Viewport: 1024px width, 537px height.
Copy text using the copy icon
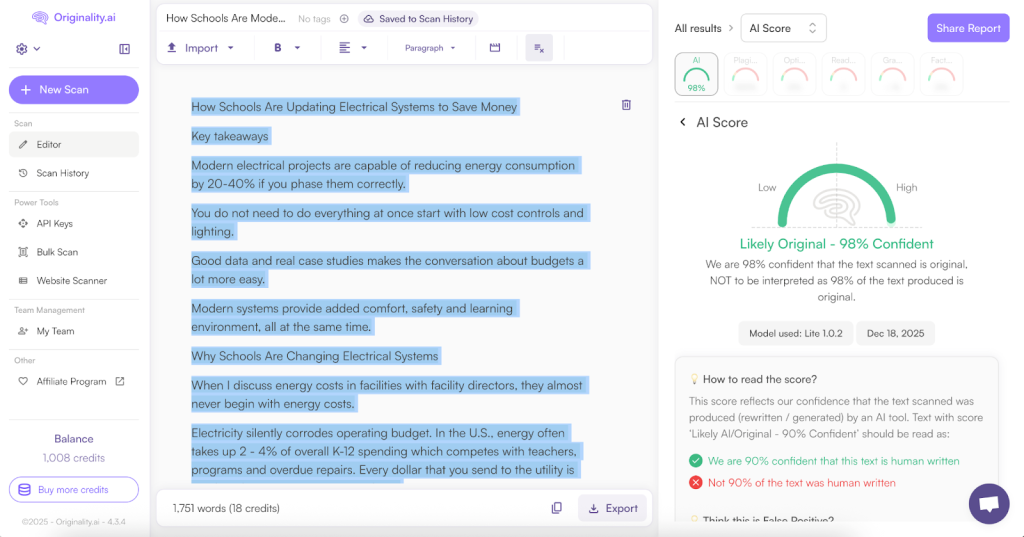[557, 508]
